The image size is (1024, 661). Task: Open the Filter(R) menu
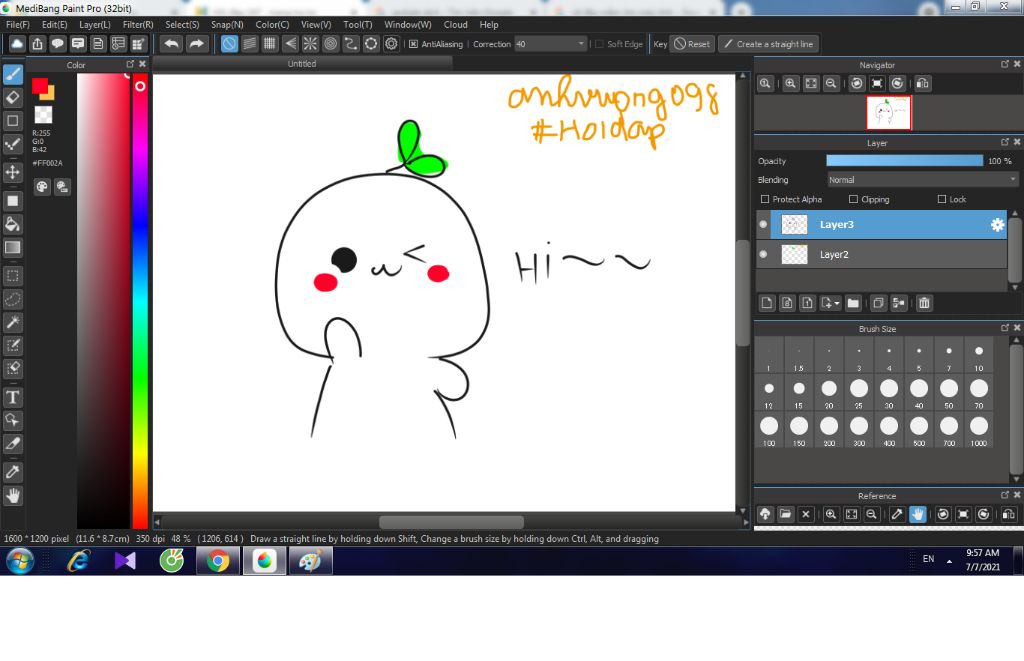pos(138,24)
